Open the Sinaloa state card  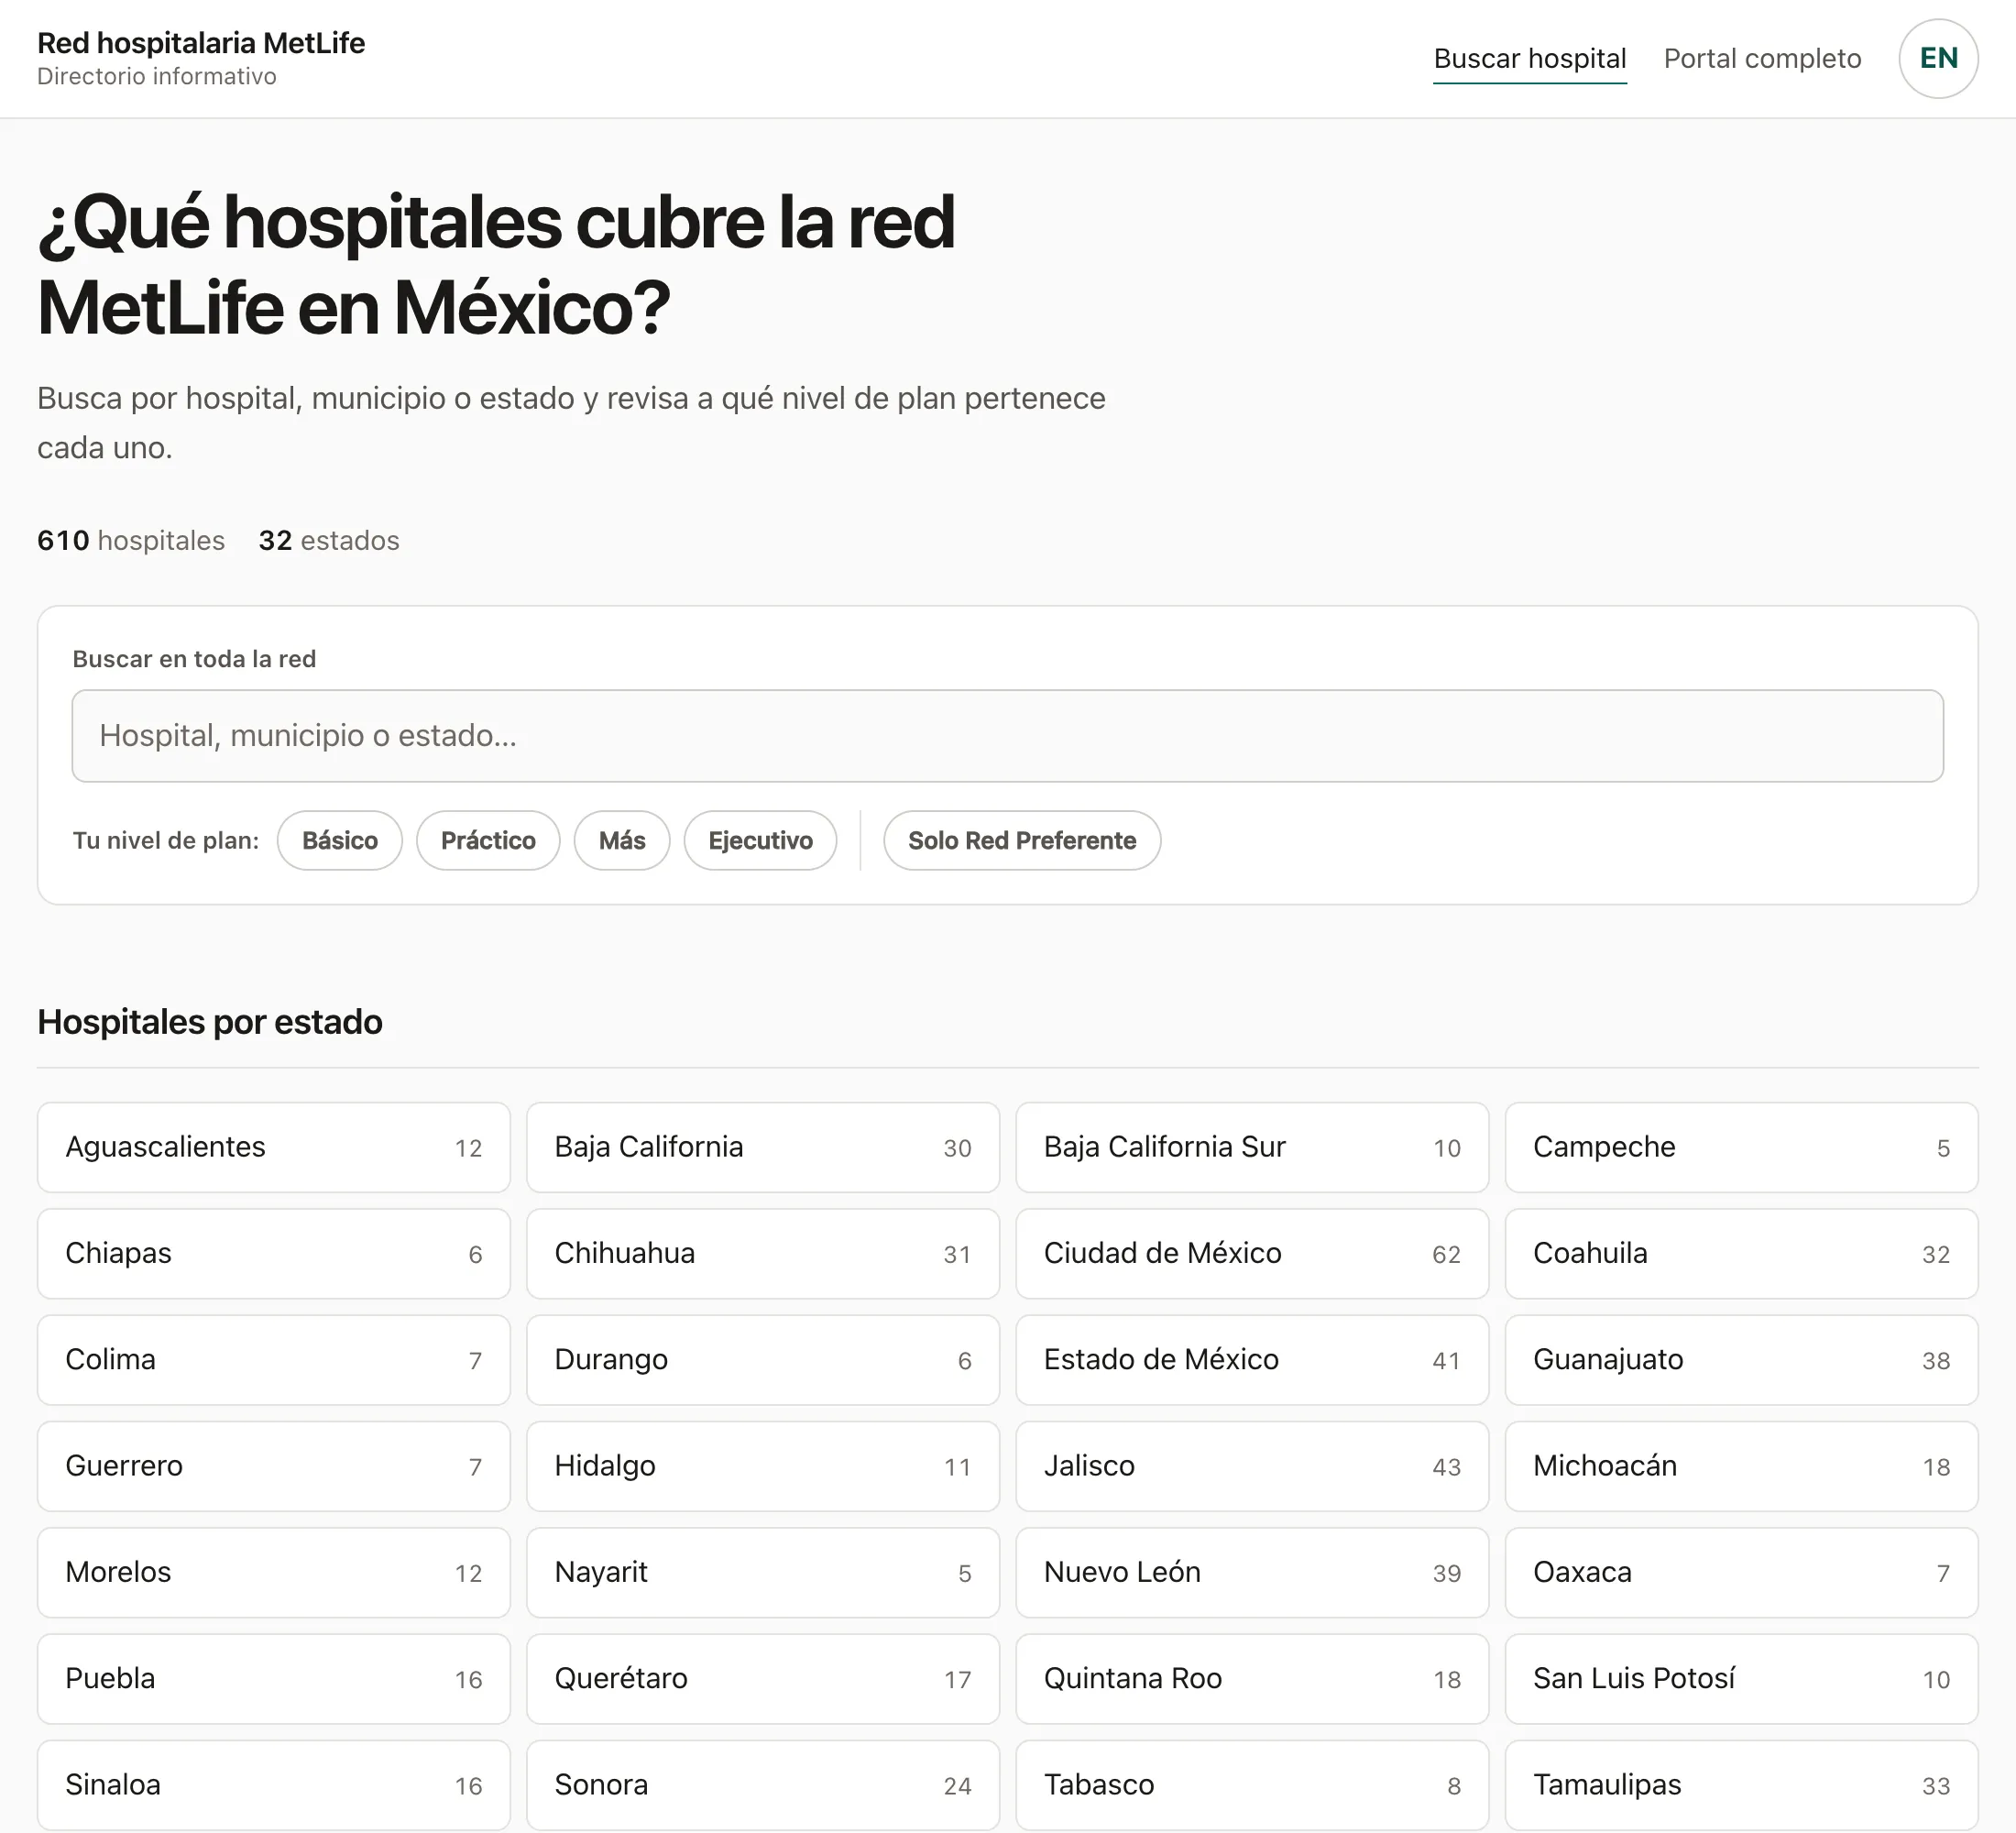(274, 1785)
